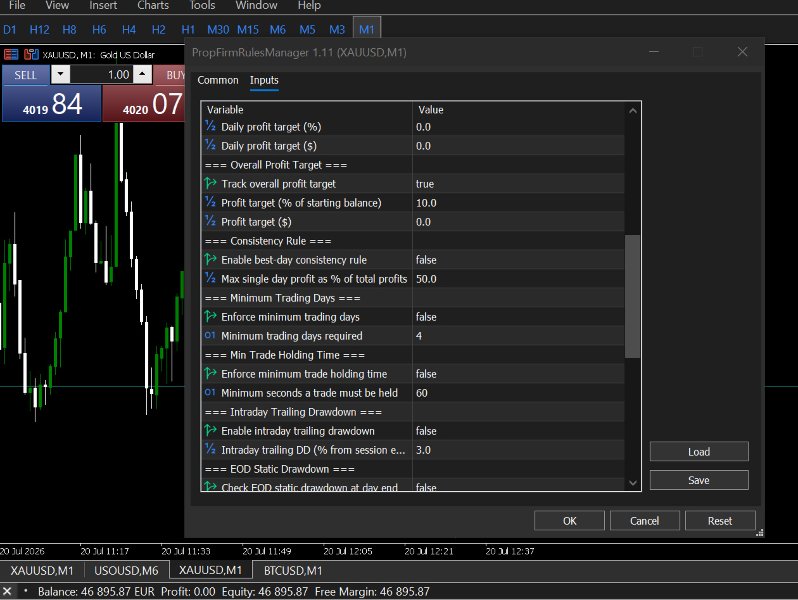Switch chart to H12 timeframe
The image size is (798, 600).
[39, 30]
